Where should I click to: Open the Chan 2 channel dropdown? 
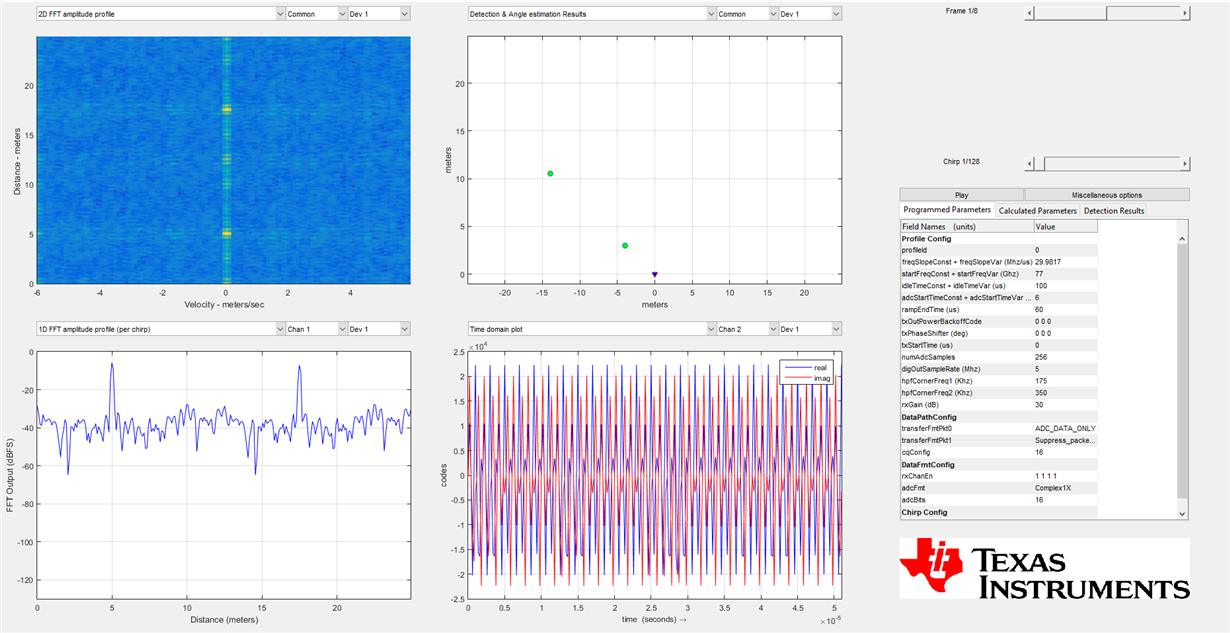coord(747,328)
